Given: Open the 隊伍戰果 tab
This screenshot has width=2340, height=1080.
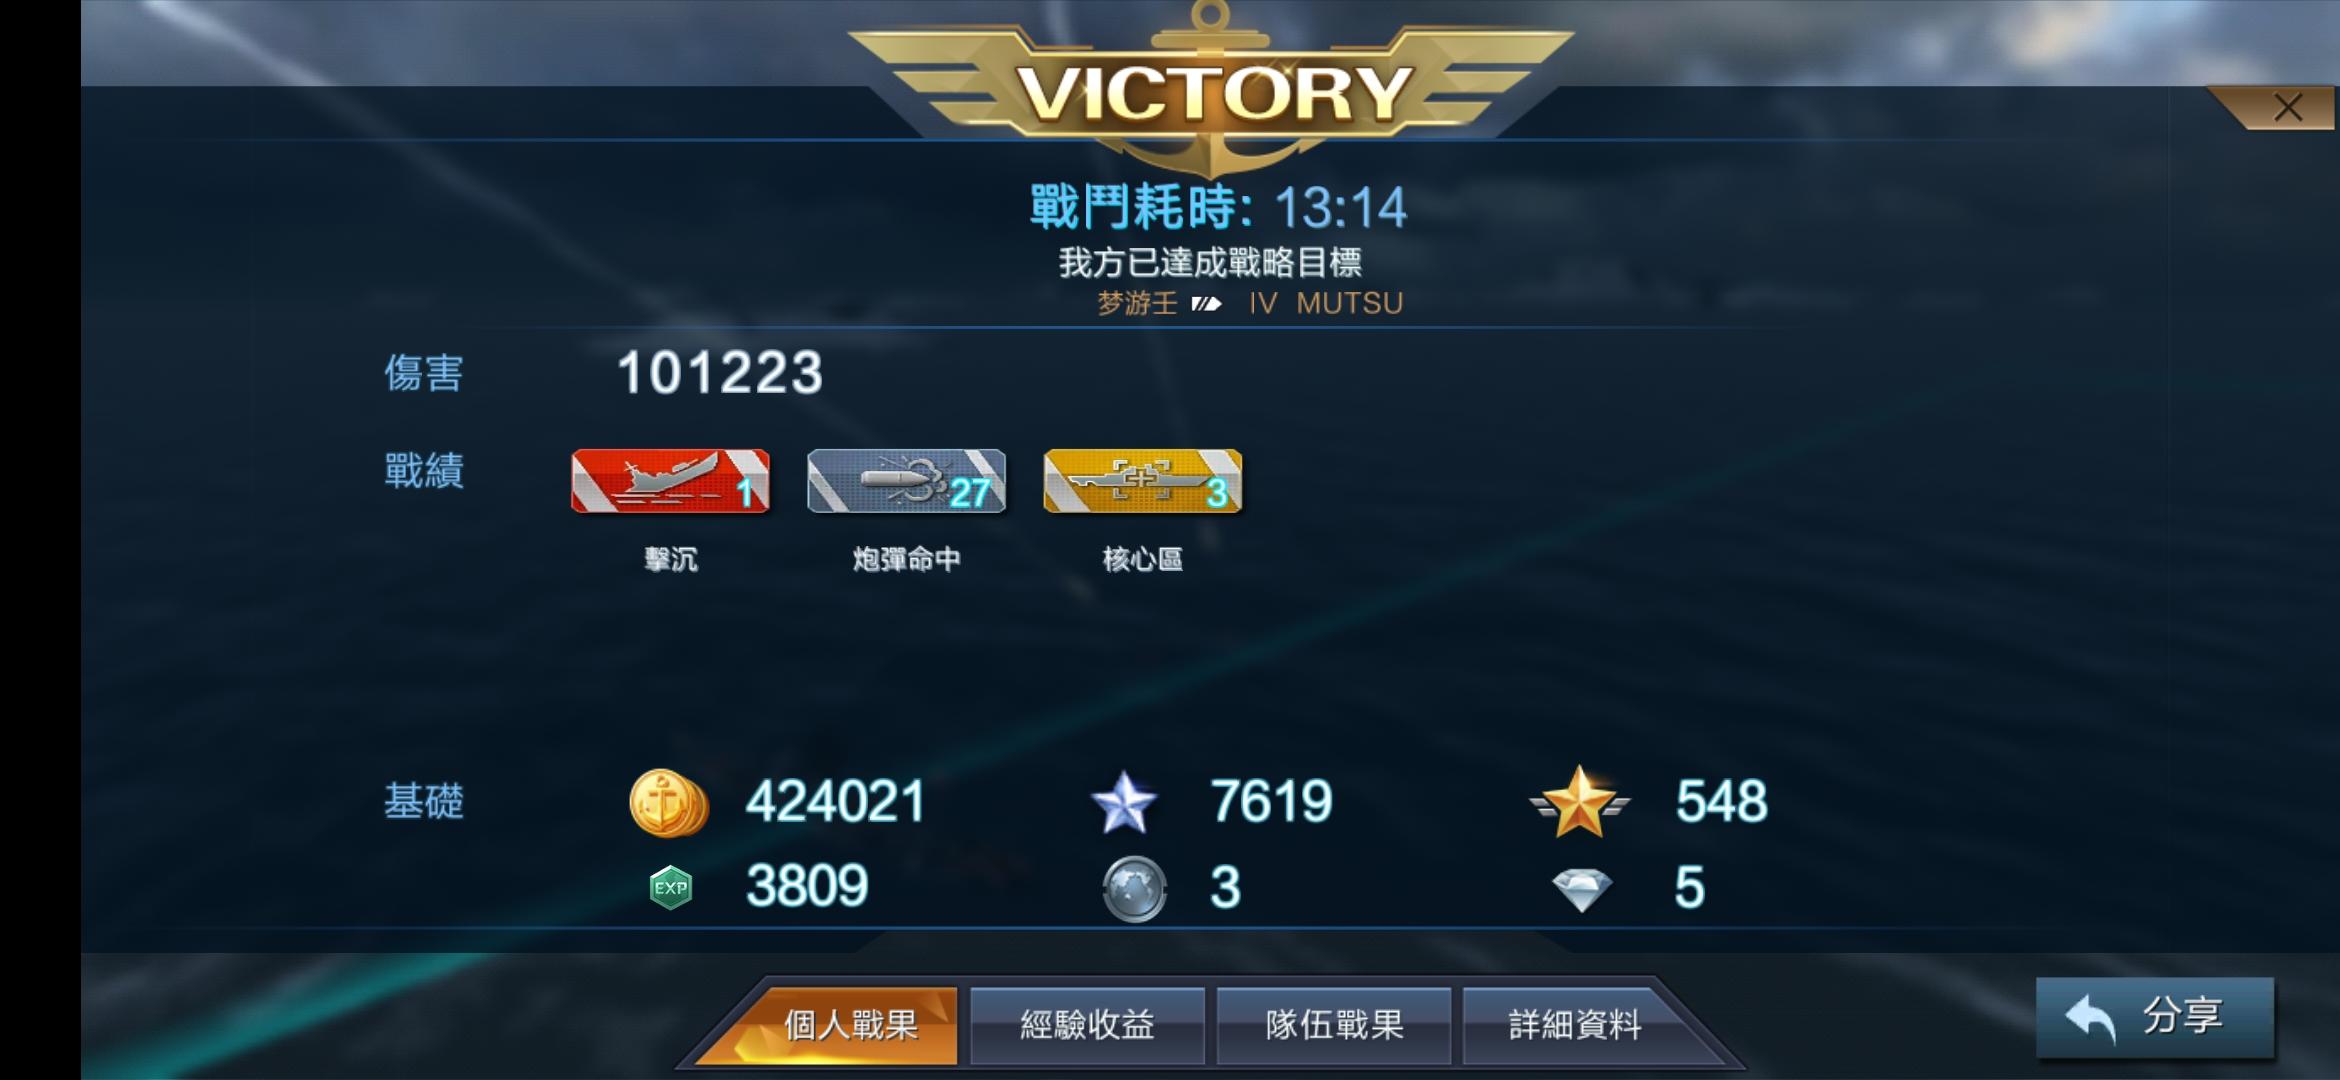Looking at the screenshot, I should [1334, 1025].
